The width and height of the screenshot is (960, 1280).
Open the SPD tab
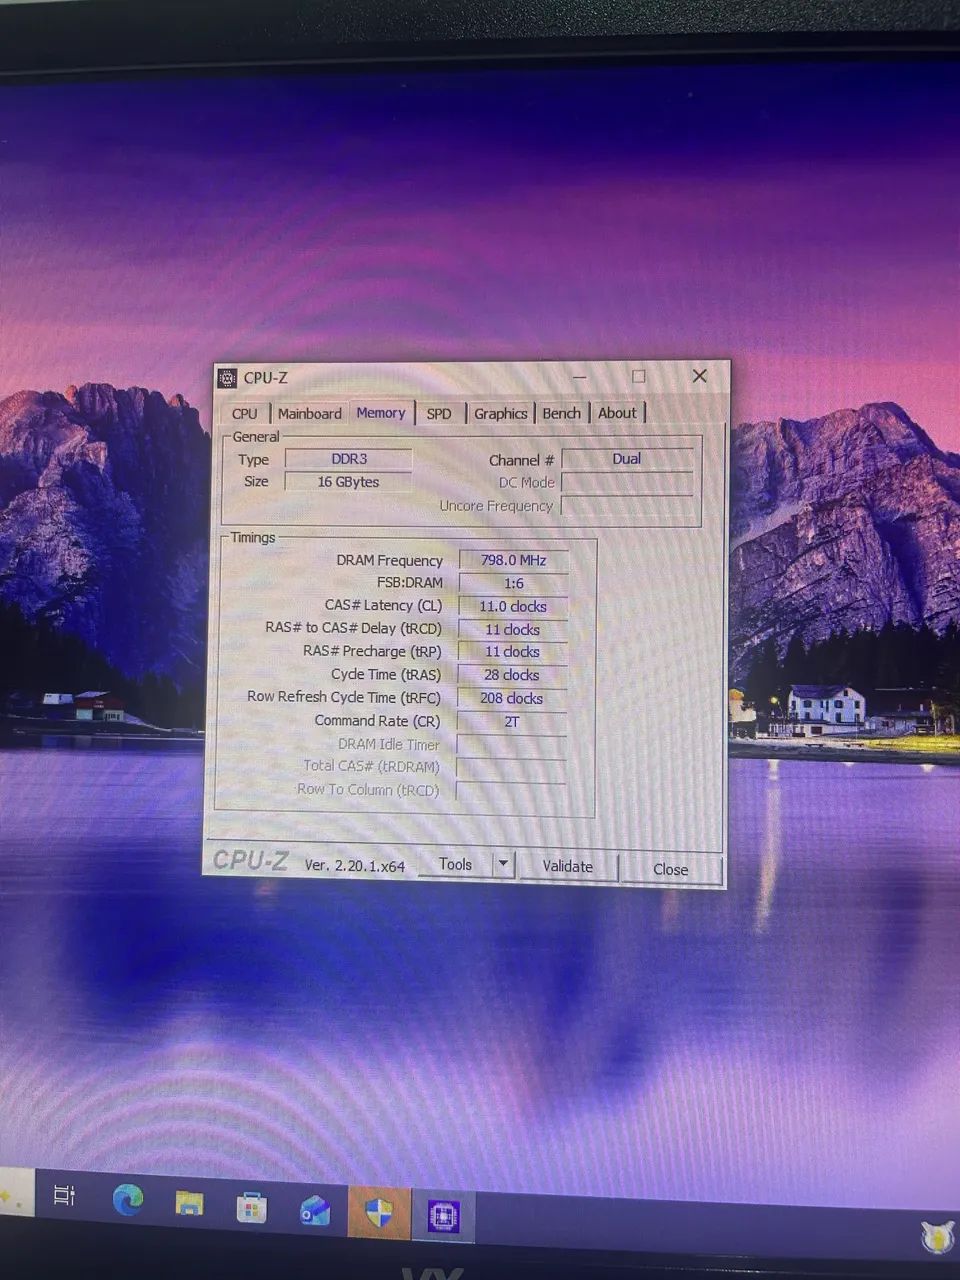tap(439, 413)
